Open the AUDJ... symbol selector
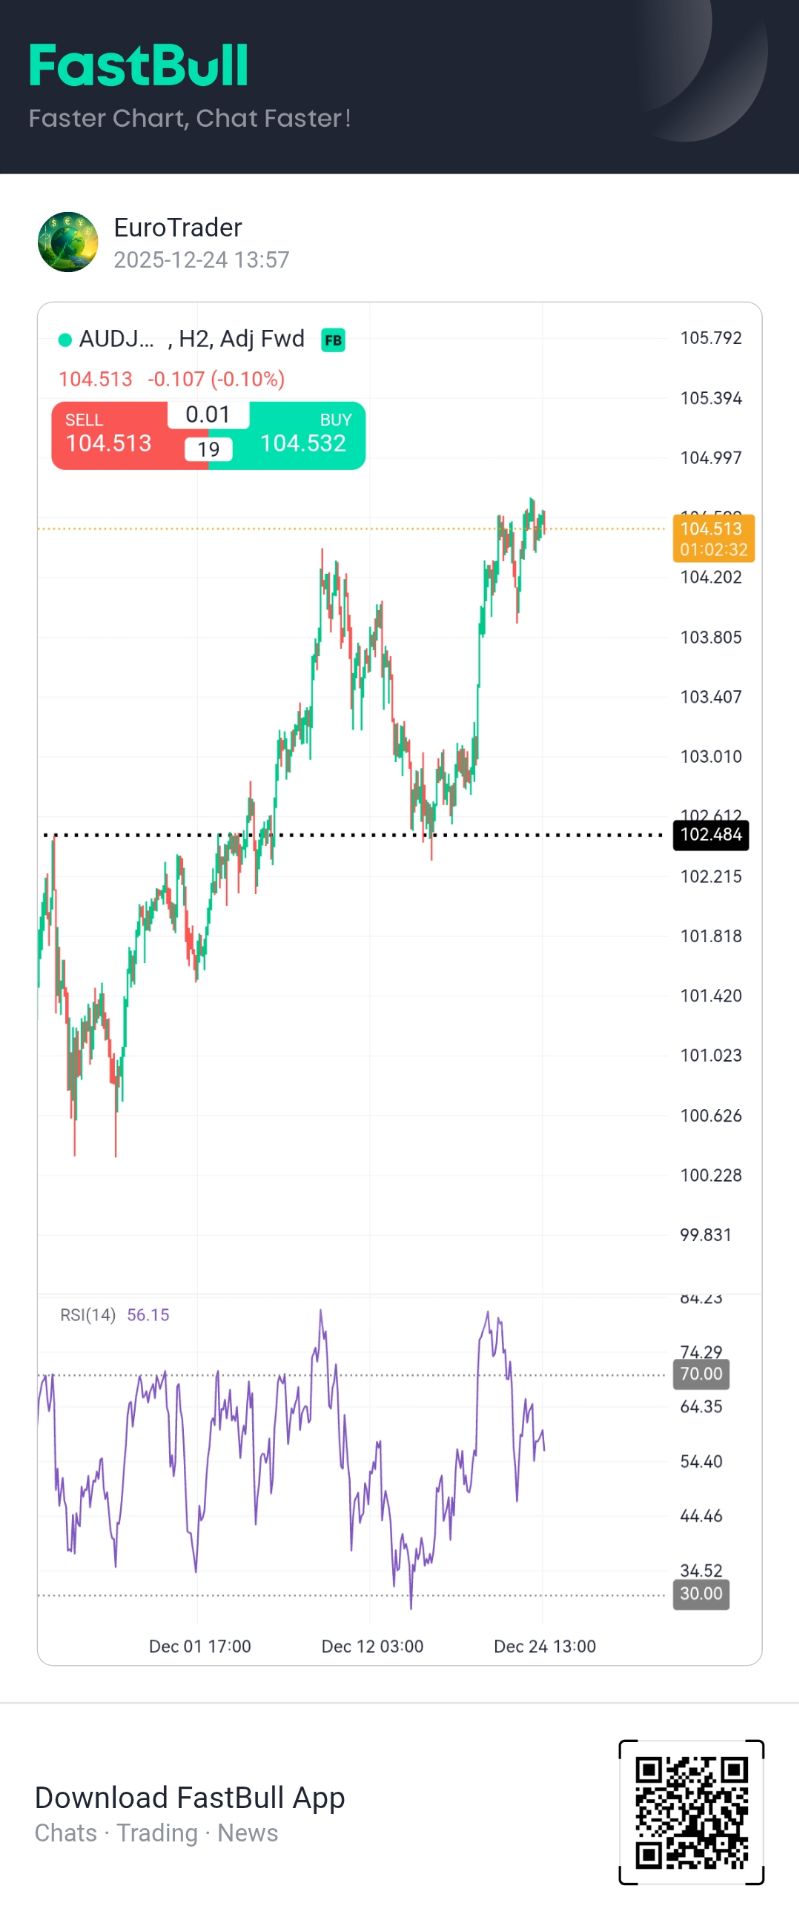The height and width of the screenshot is (1920, 799). coord(117,339)
